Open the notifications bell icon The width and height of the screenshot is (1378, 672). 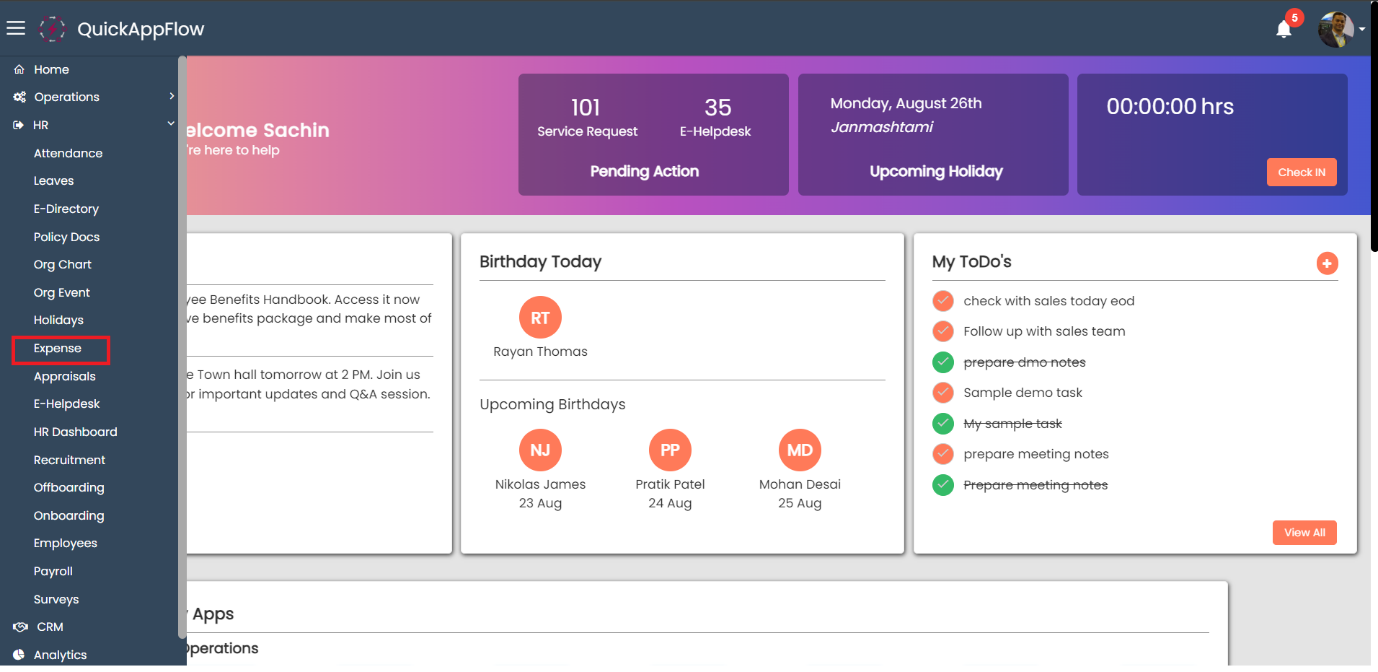pyautogui.click(x=1284, y=29)
